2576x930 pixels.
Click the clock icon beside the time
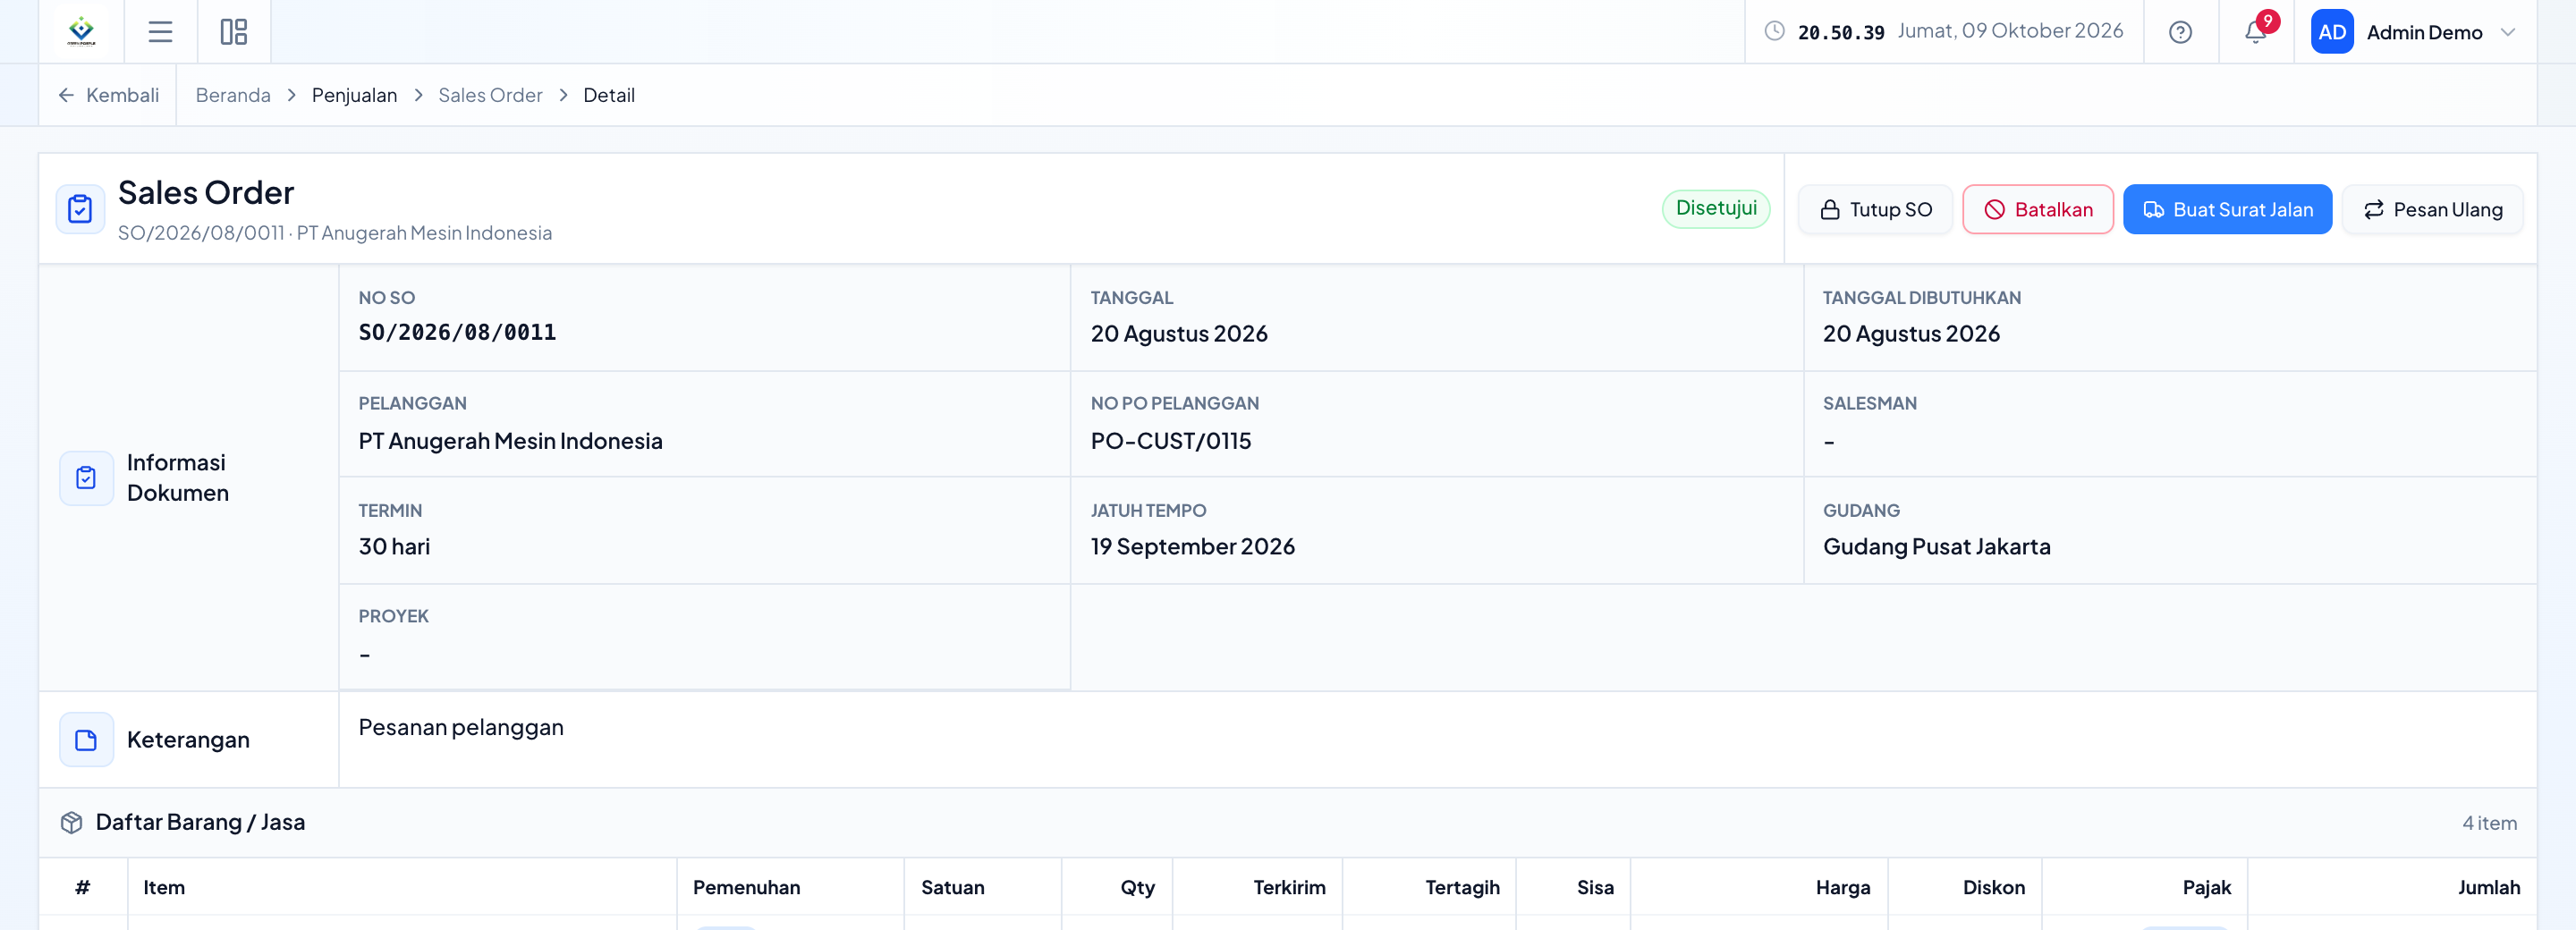pyautogui.click(x=1774, y=31)
